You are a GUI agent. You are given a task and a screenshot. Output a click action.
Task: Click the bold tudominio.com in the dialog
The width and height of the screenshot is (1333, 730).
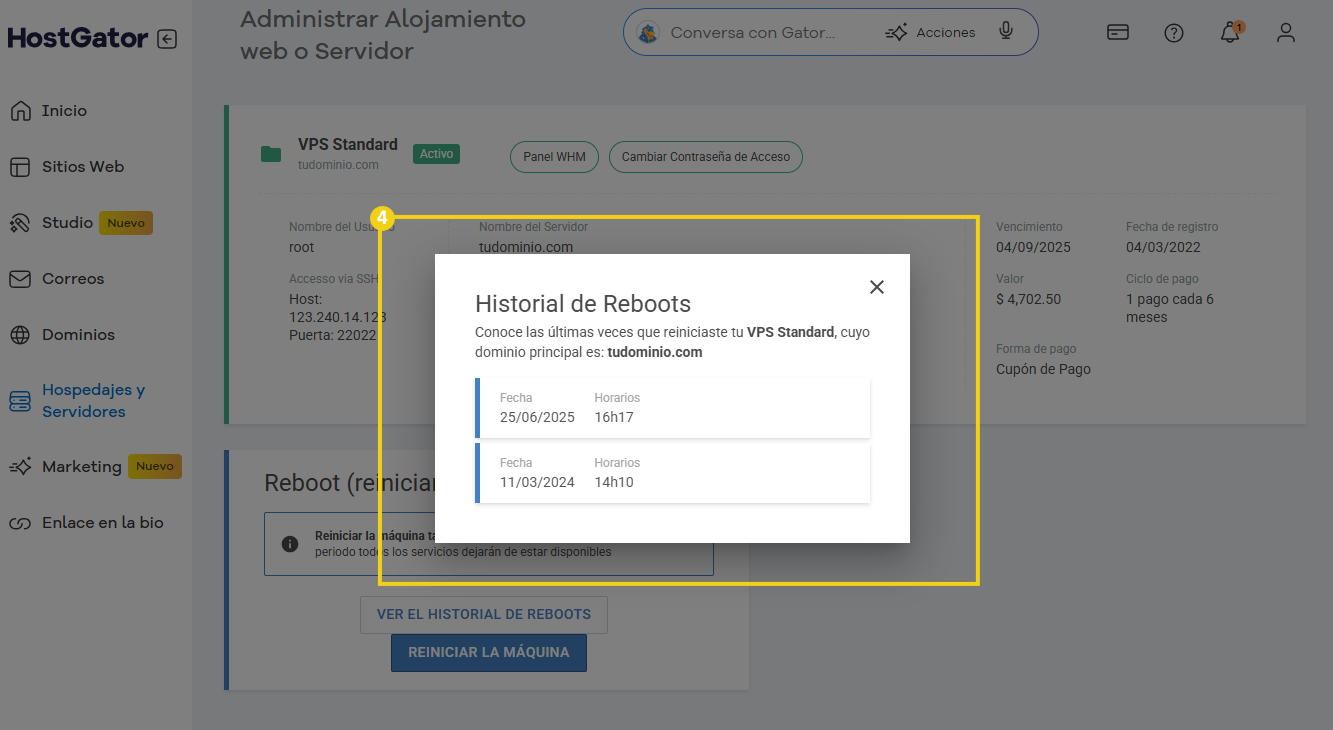(x=655, y=352)
